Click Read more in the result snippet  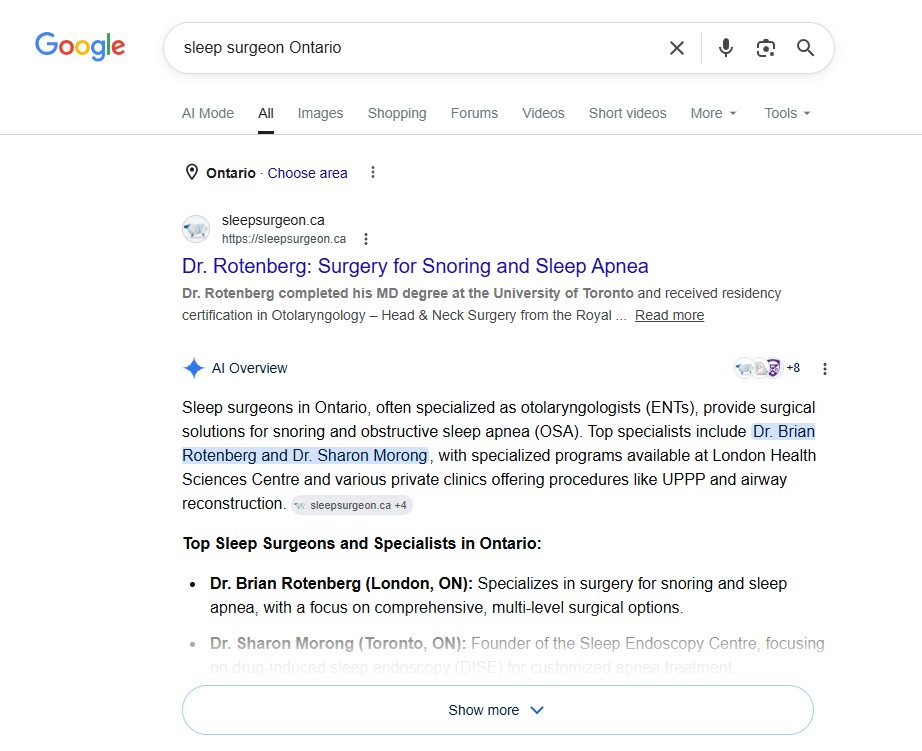tap(669, 315)
